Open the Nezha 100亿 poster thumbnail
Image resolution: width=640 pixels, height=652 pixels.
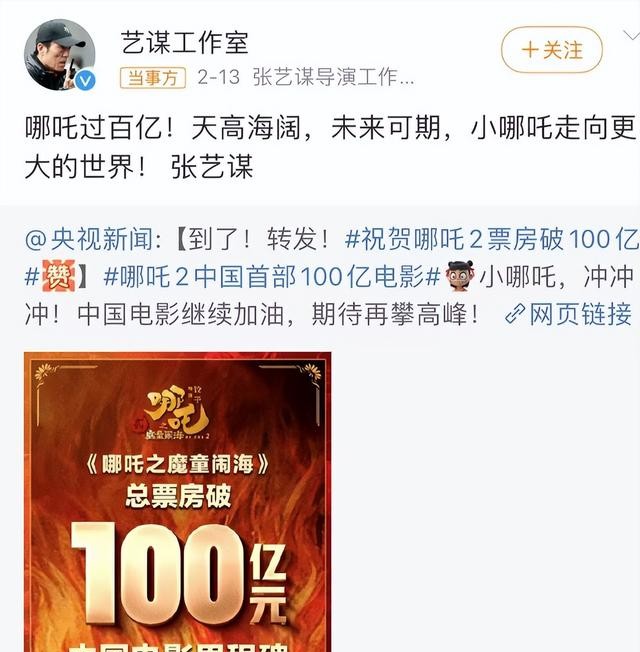click(178, 502)
